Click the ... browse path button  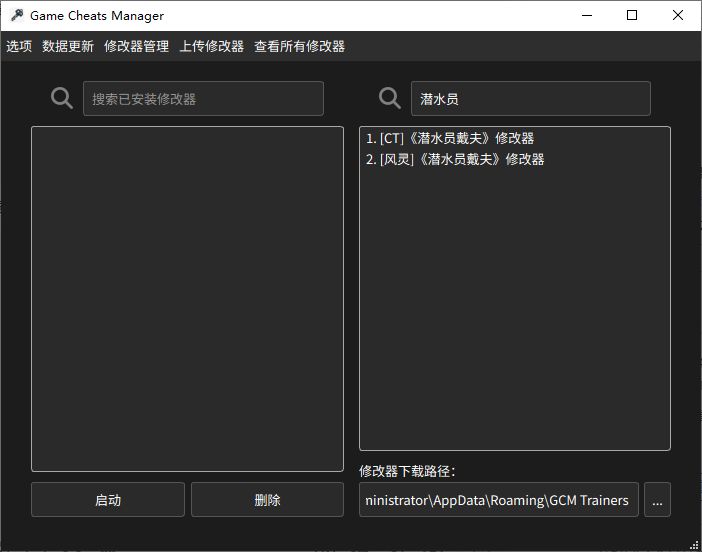coord(657,500)
